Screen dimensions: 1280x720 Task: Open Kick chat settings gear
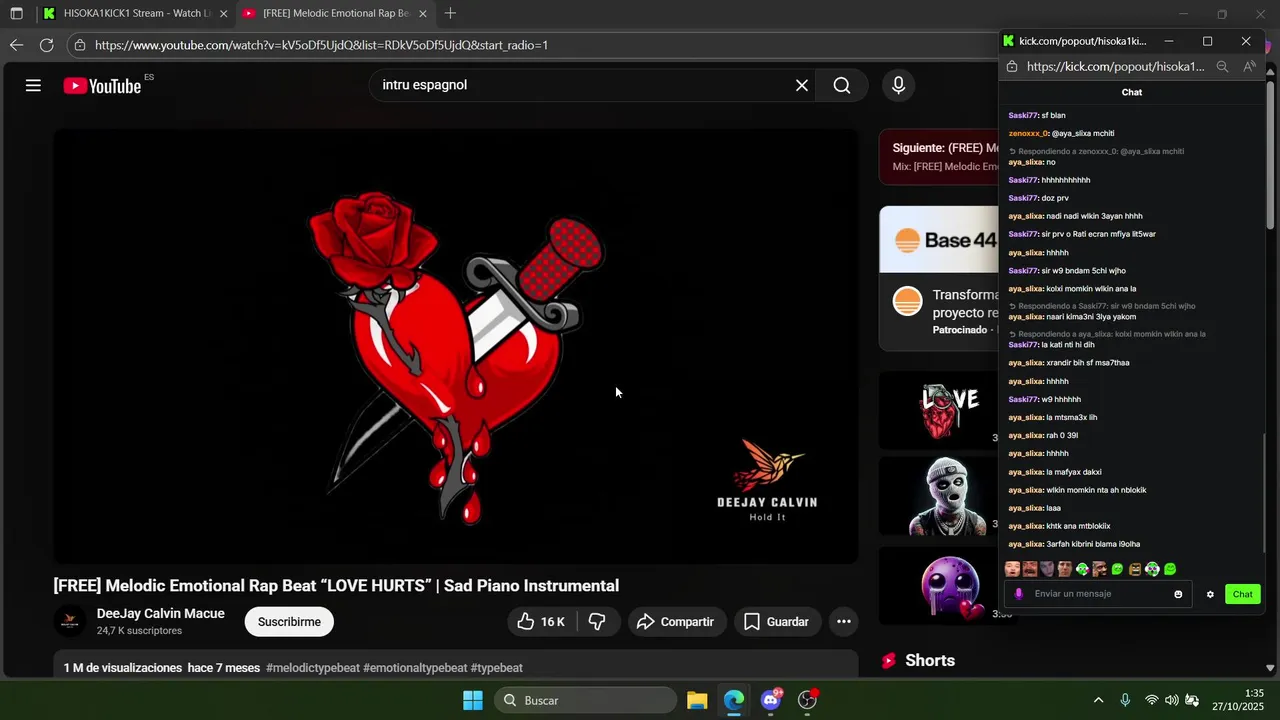pos(1210,594)
